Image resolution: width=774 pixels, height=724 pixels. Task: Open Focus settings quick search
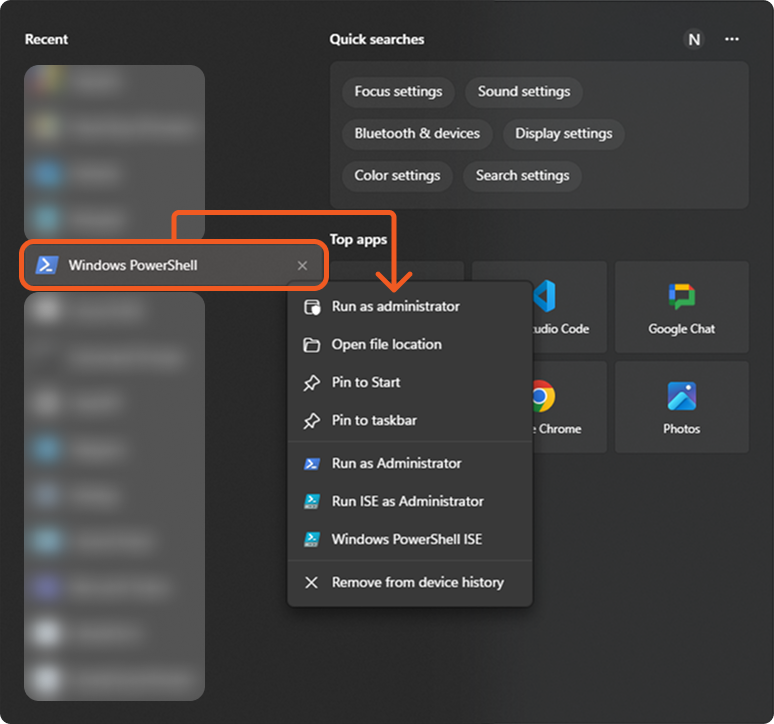[x=398, y=92]
